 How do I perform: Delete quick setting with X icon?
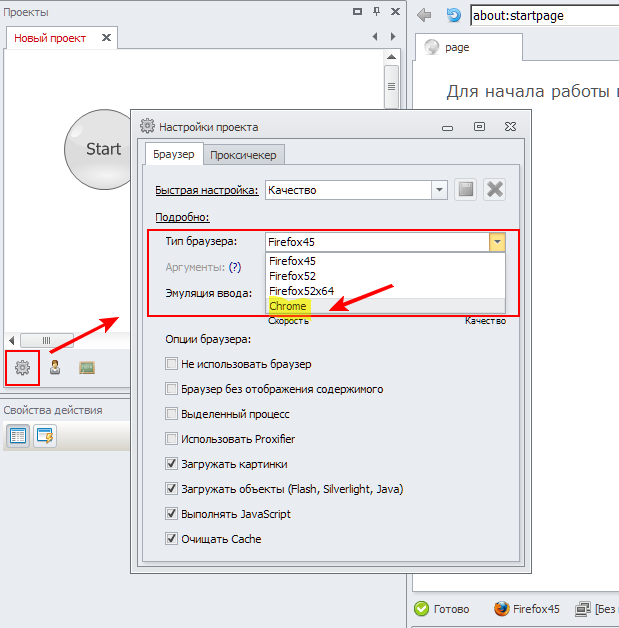pos(494,189)
